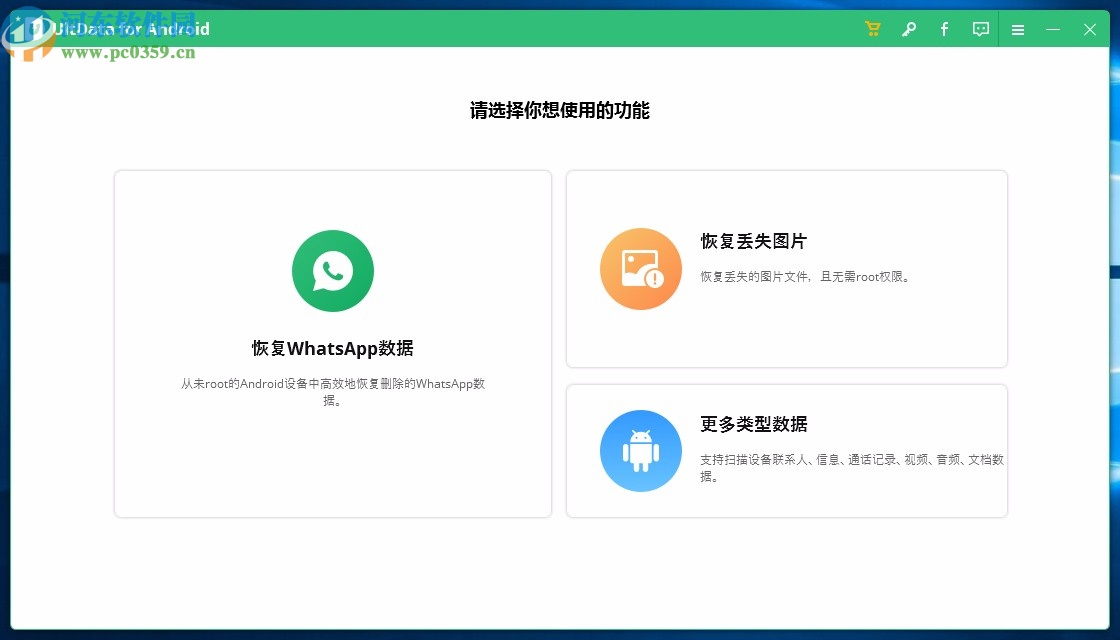Open the Facebook icon in title bar
This screenshot has width=1120, height=640.
(944, 29)
